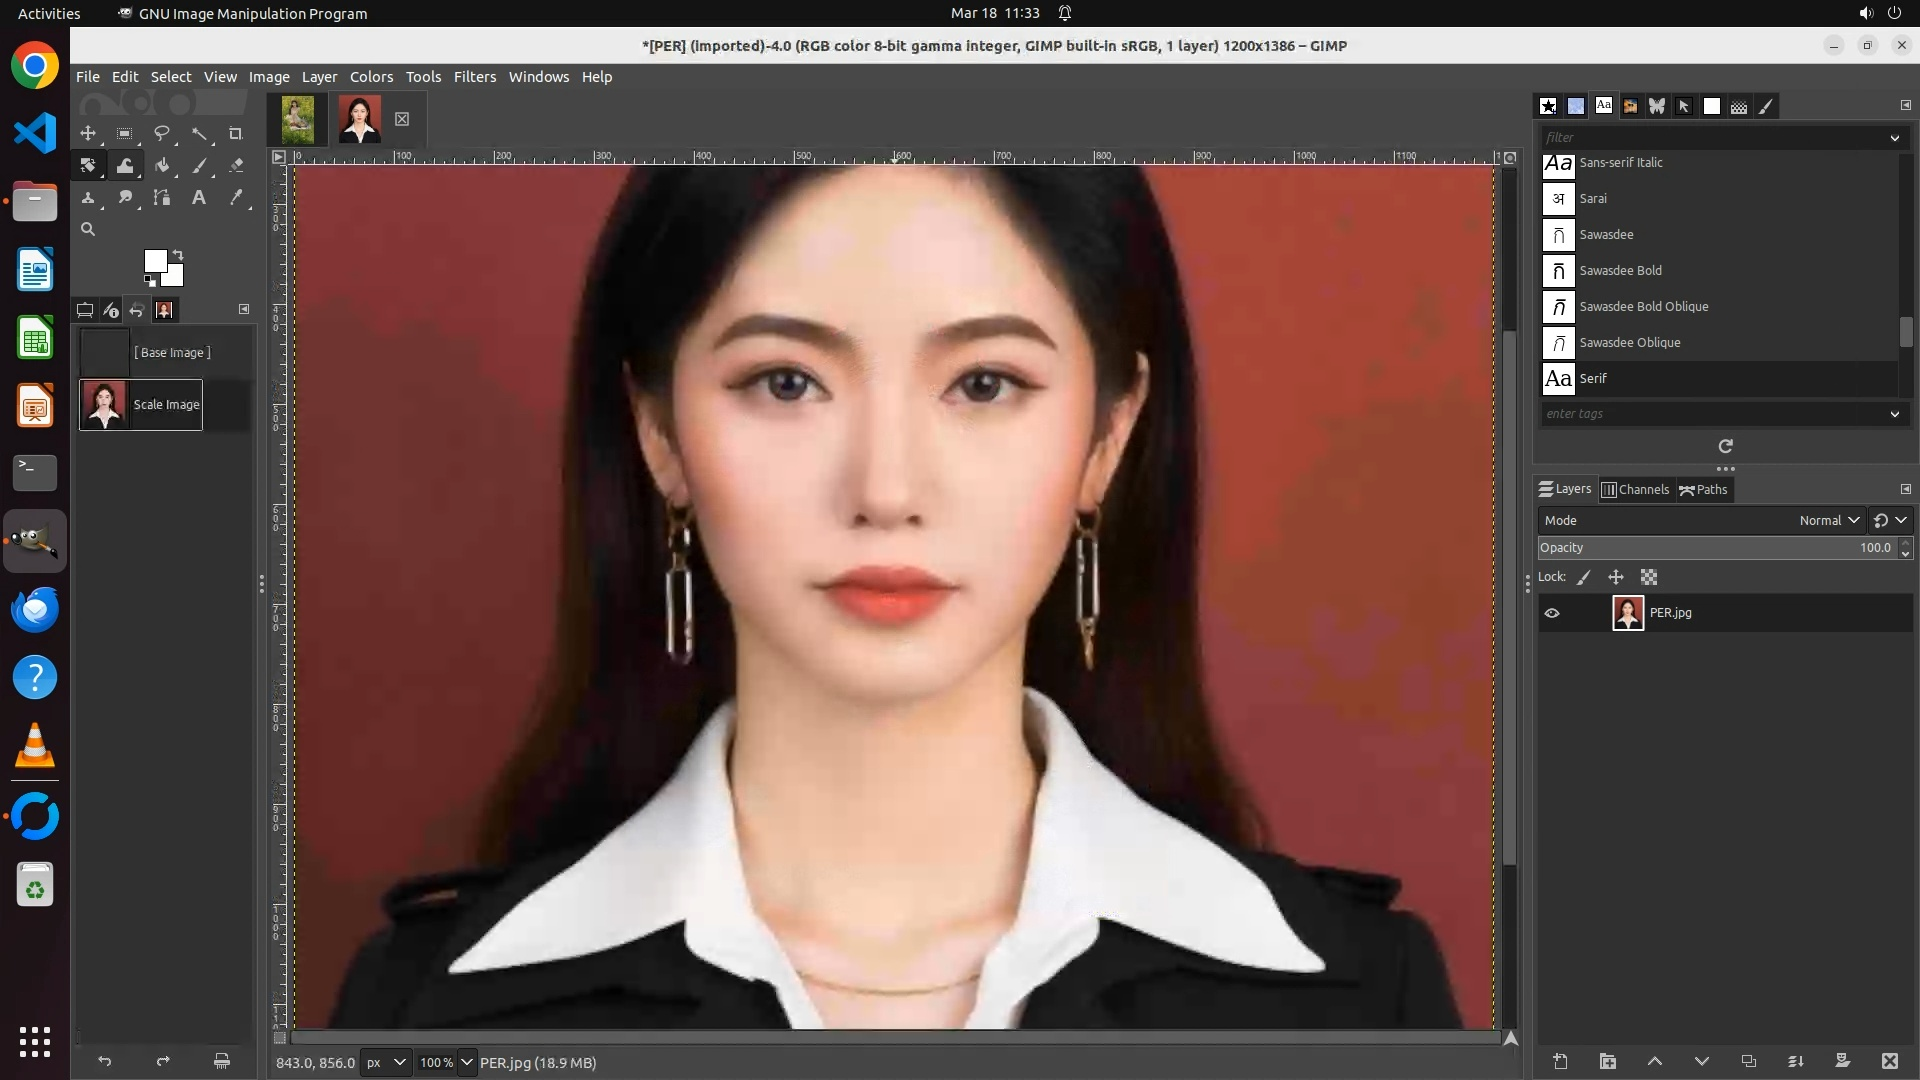Open the zoom percentage dropdown

tap(466, 1062)
